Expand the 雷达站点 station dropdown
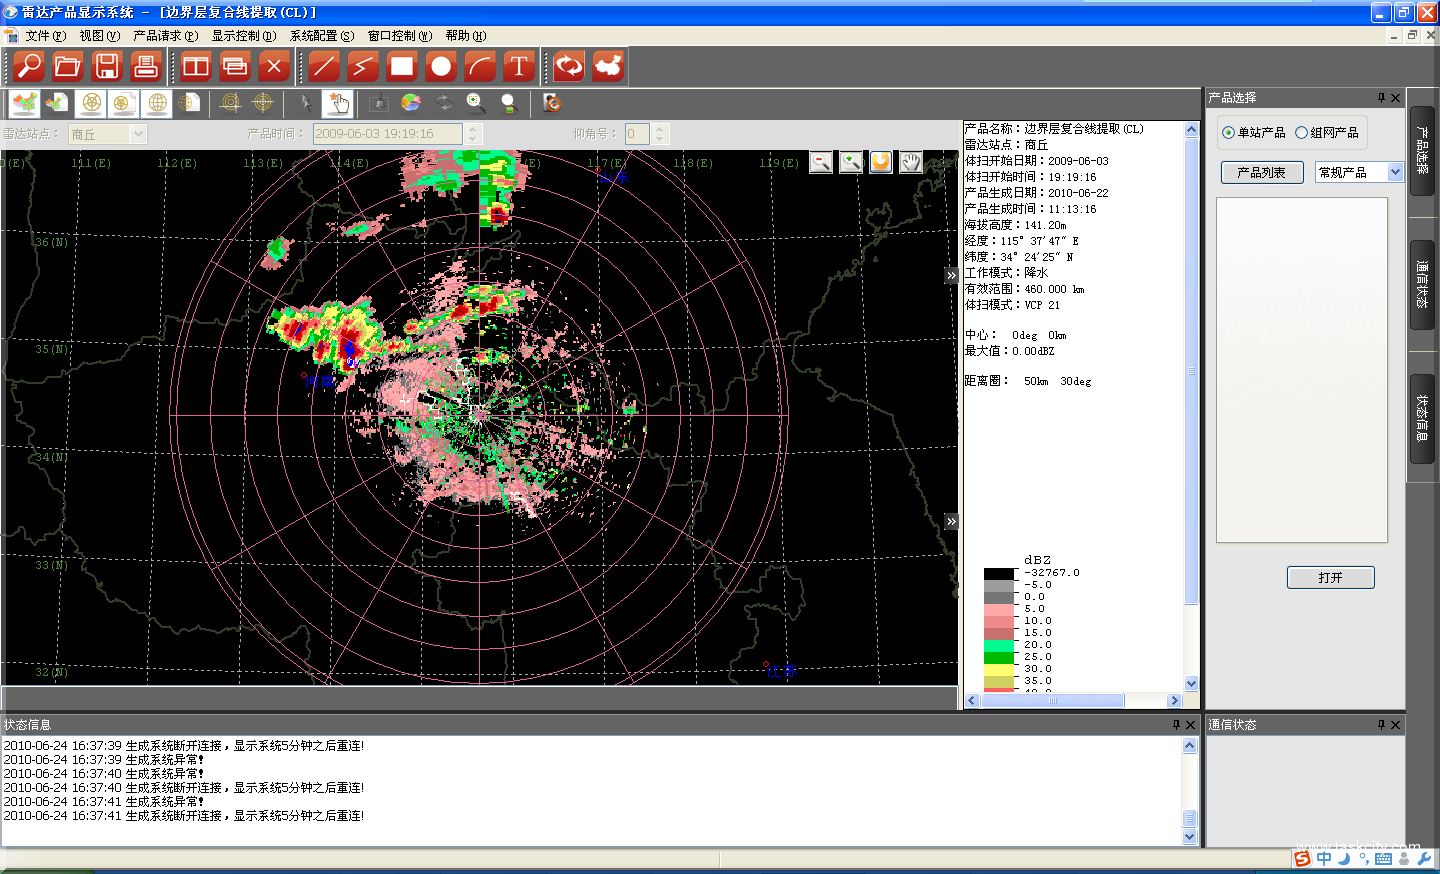This screenshot has height=874, width=1440. coord(139,134)
